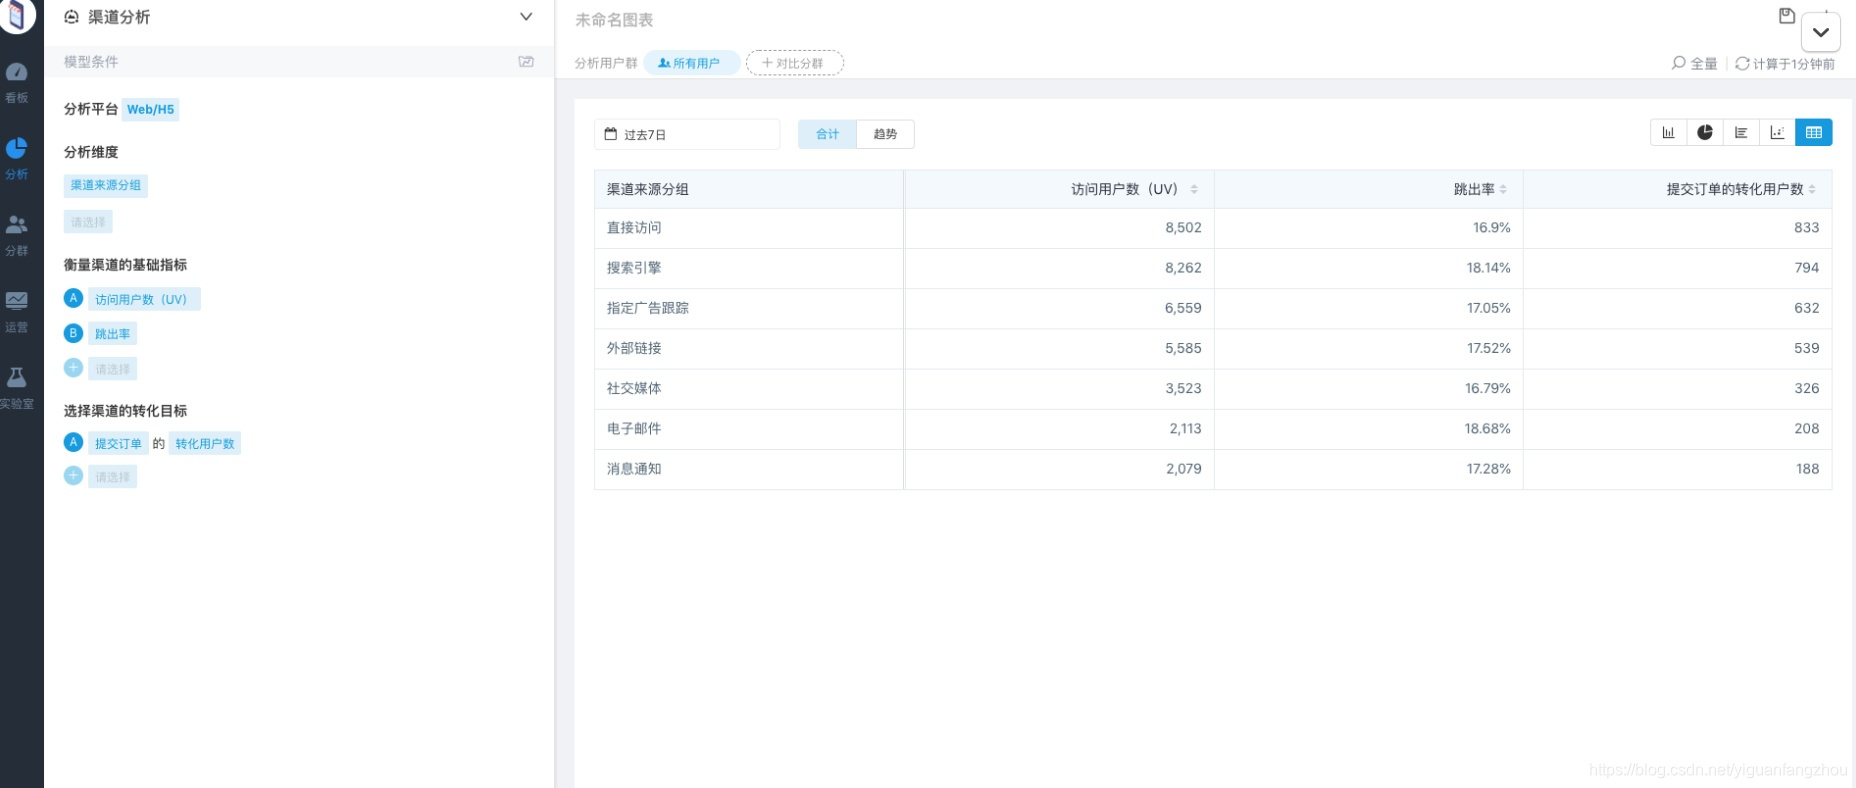The height and width of the screenshot is (788, 1856).
Task: Sort by 跳出率 column arrows
Action: [1503, 189]
